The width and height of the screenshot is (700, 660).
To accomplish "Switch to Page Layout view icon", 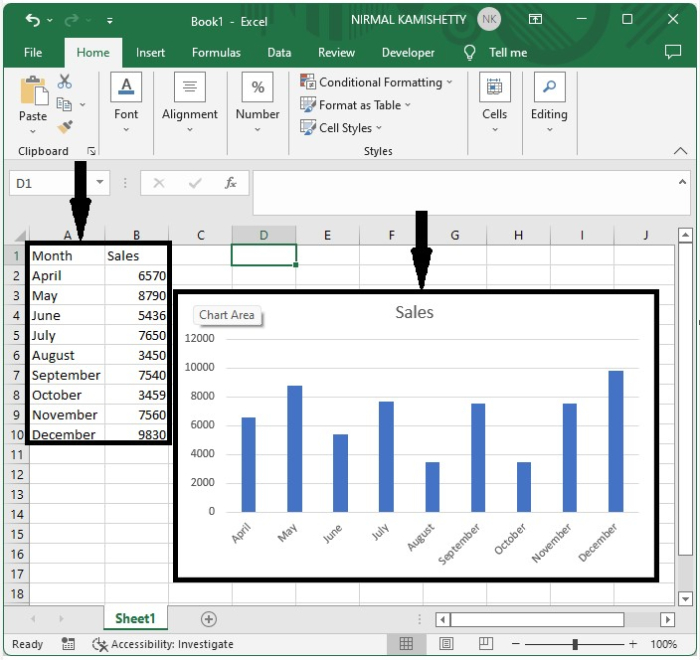I will tap(446, 643).
